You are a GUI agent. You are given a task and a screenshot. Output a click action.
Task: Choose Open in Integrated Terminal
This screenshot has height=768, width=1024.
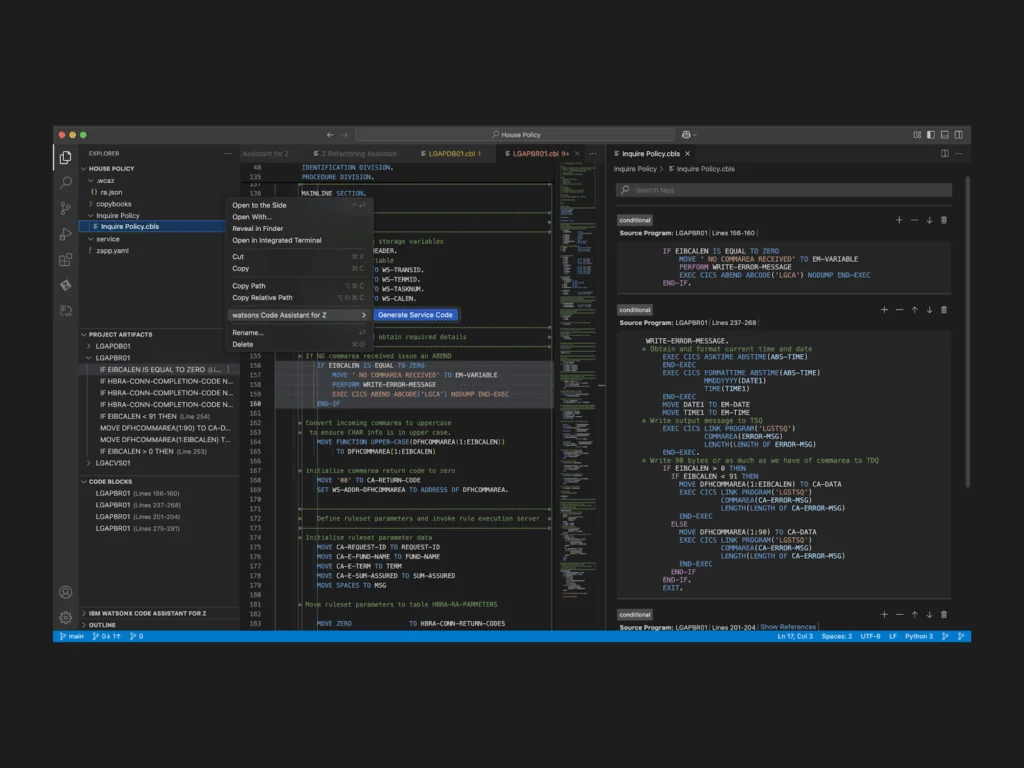coord(298,240)
